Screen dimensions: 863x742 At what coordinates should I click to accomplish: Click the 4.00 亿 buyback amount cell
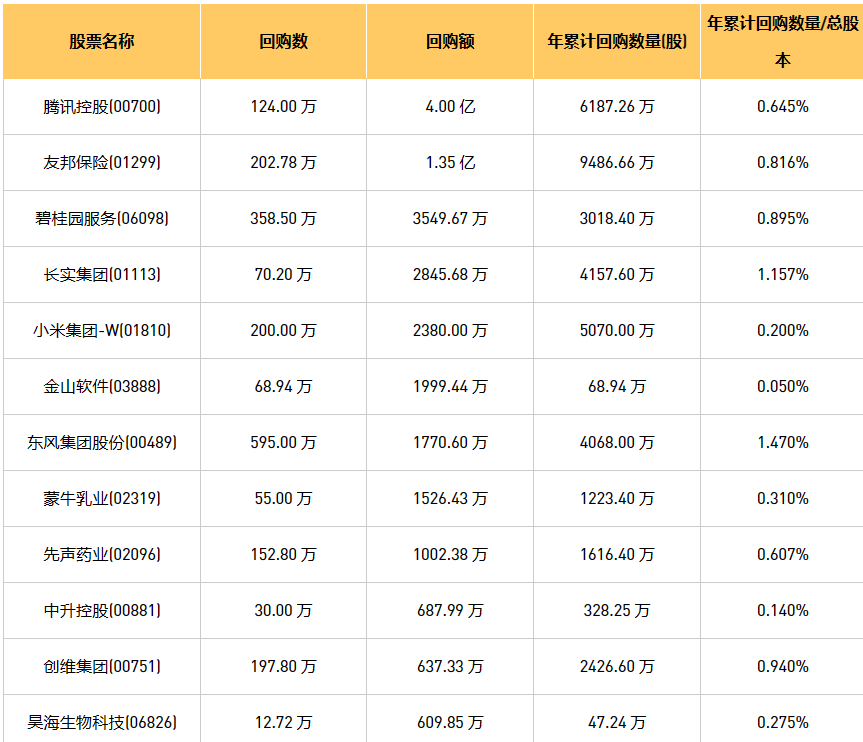[450, 107]
